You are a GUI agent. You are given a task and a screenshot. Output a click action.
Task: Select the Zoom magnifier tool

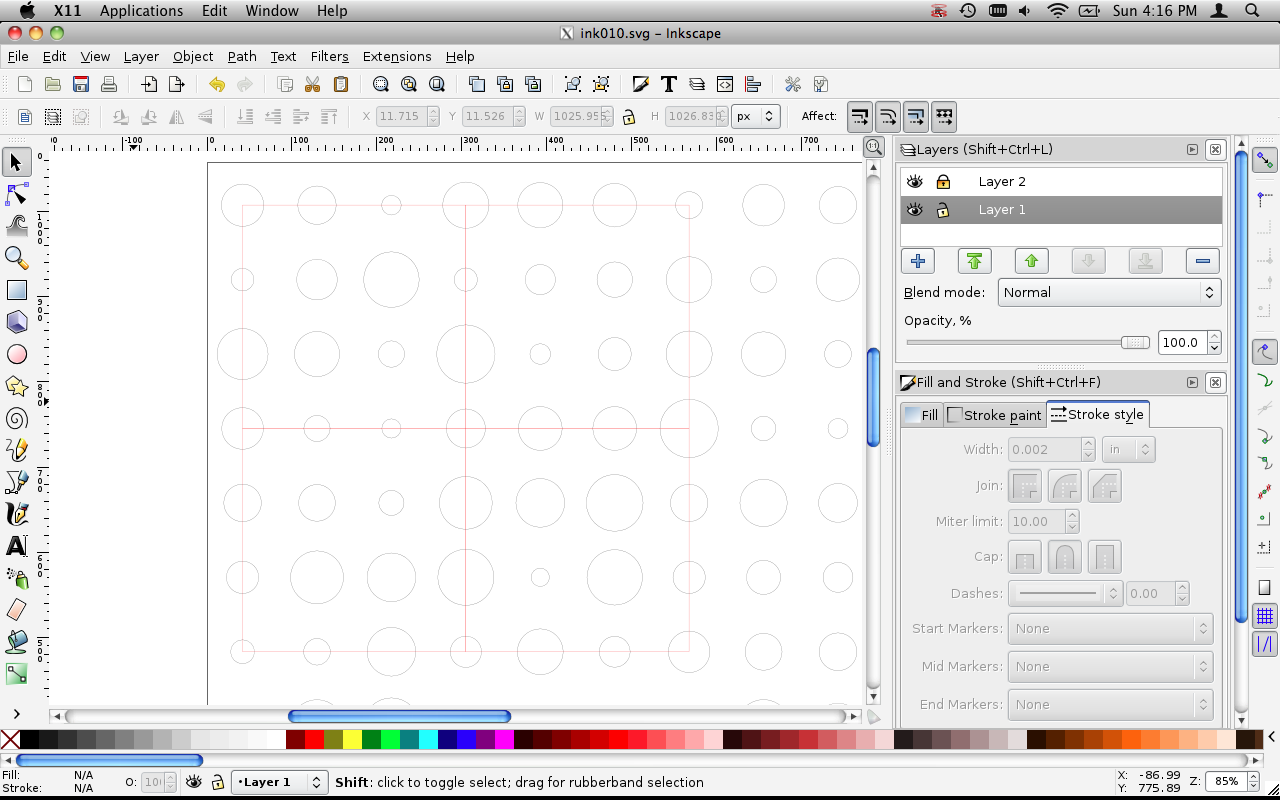[x=16, y=257]
